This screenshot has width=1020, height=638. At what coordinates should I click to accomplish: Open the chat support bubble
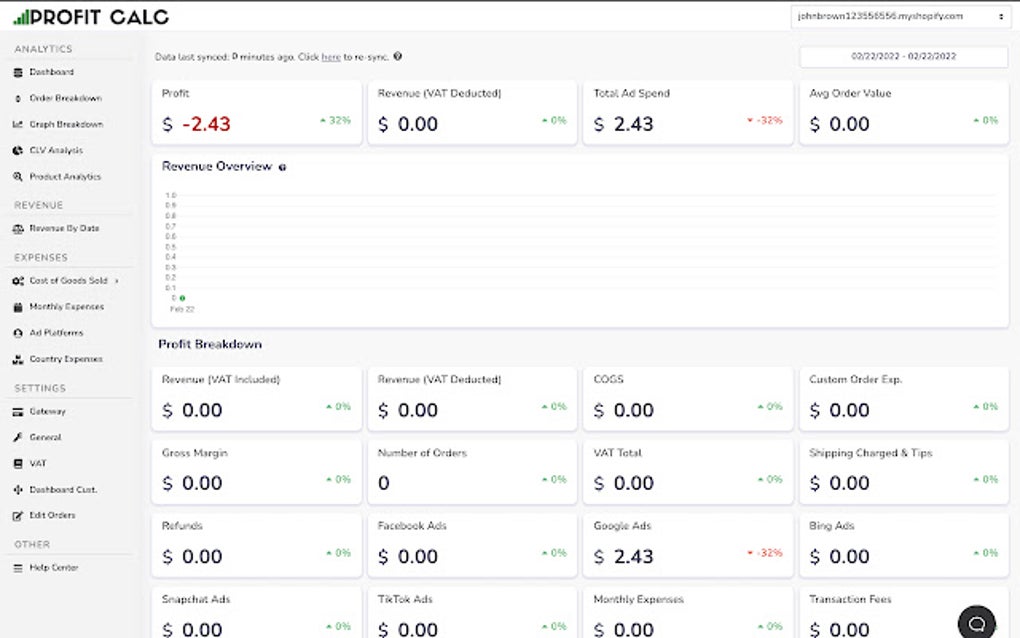click(x=976, y=622)
